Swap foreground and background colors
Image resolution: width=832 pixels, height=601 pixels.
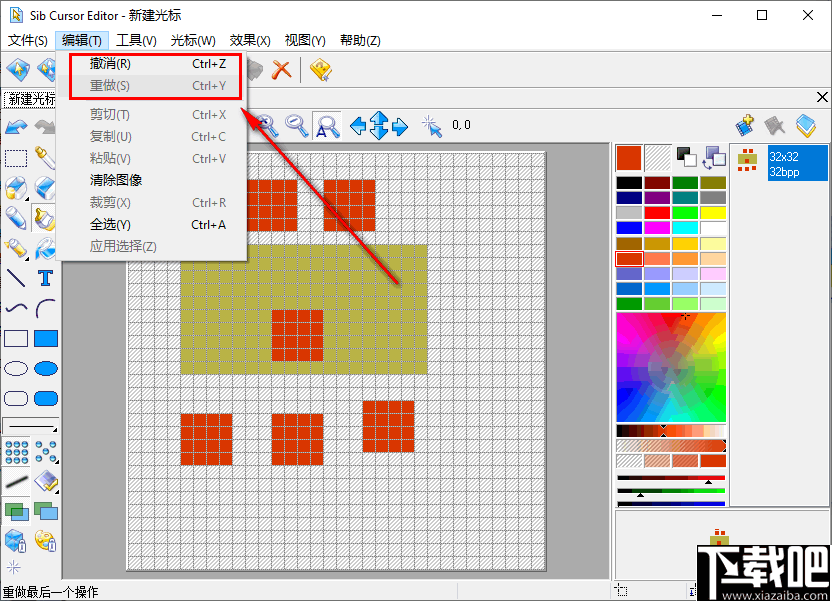tap(714, 159)
